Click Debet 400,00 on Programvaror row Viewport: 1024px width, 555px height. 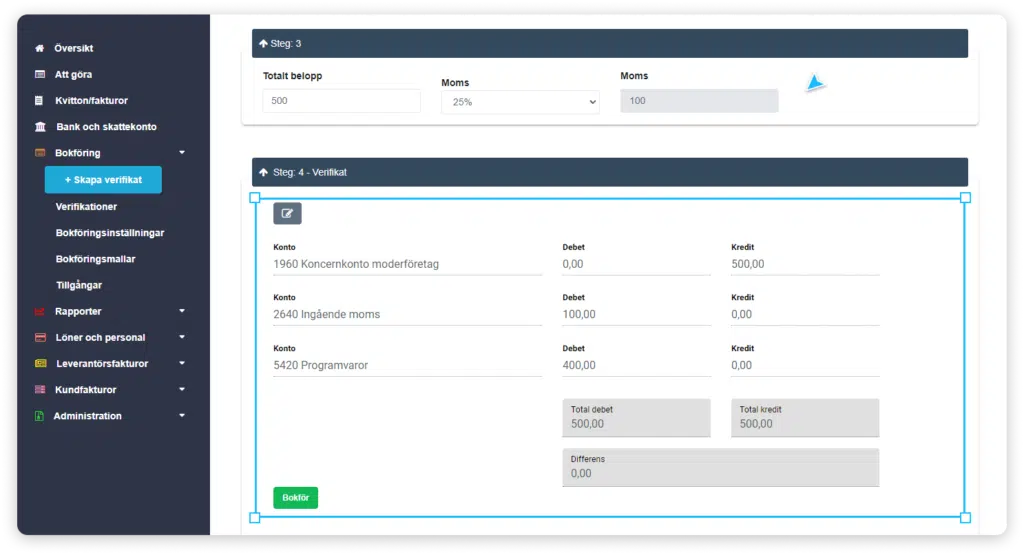pos(636,366)
